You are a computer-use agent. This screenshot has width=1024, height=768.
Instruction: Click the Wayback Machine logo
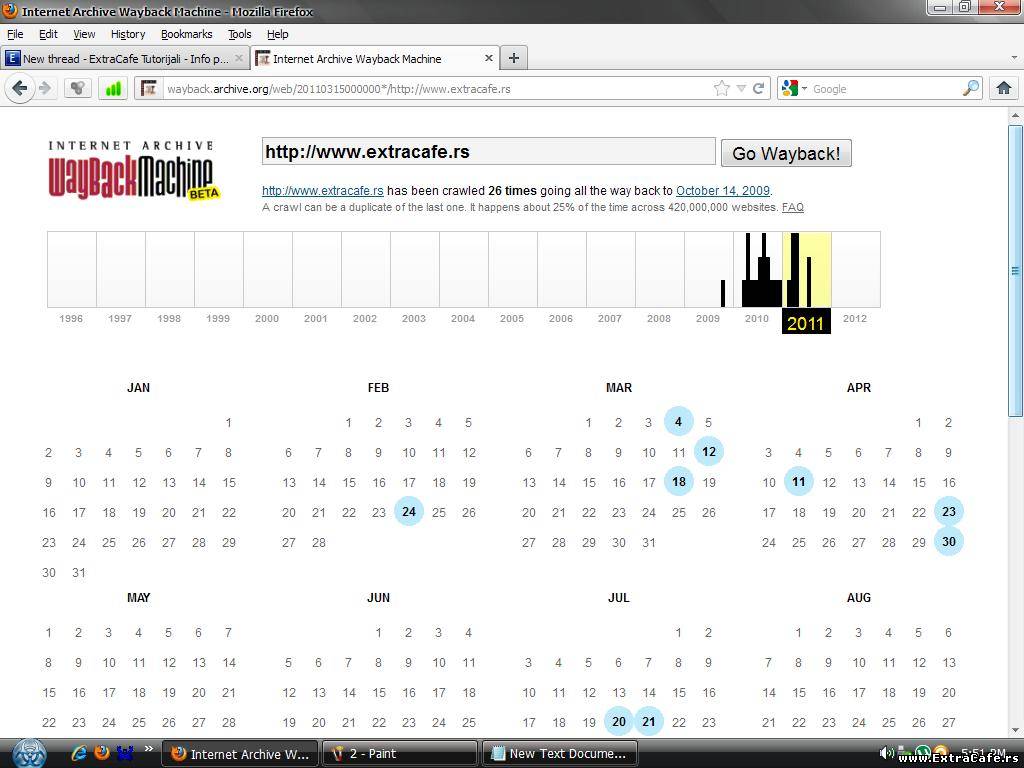[x=133, y=169]
